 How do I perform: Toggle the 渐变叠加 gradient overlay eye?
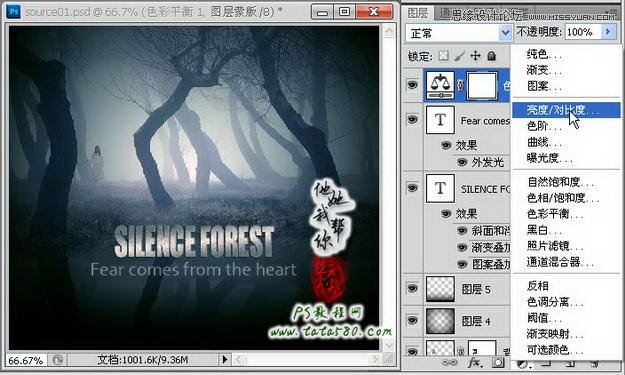(462, 247)
